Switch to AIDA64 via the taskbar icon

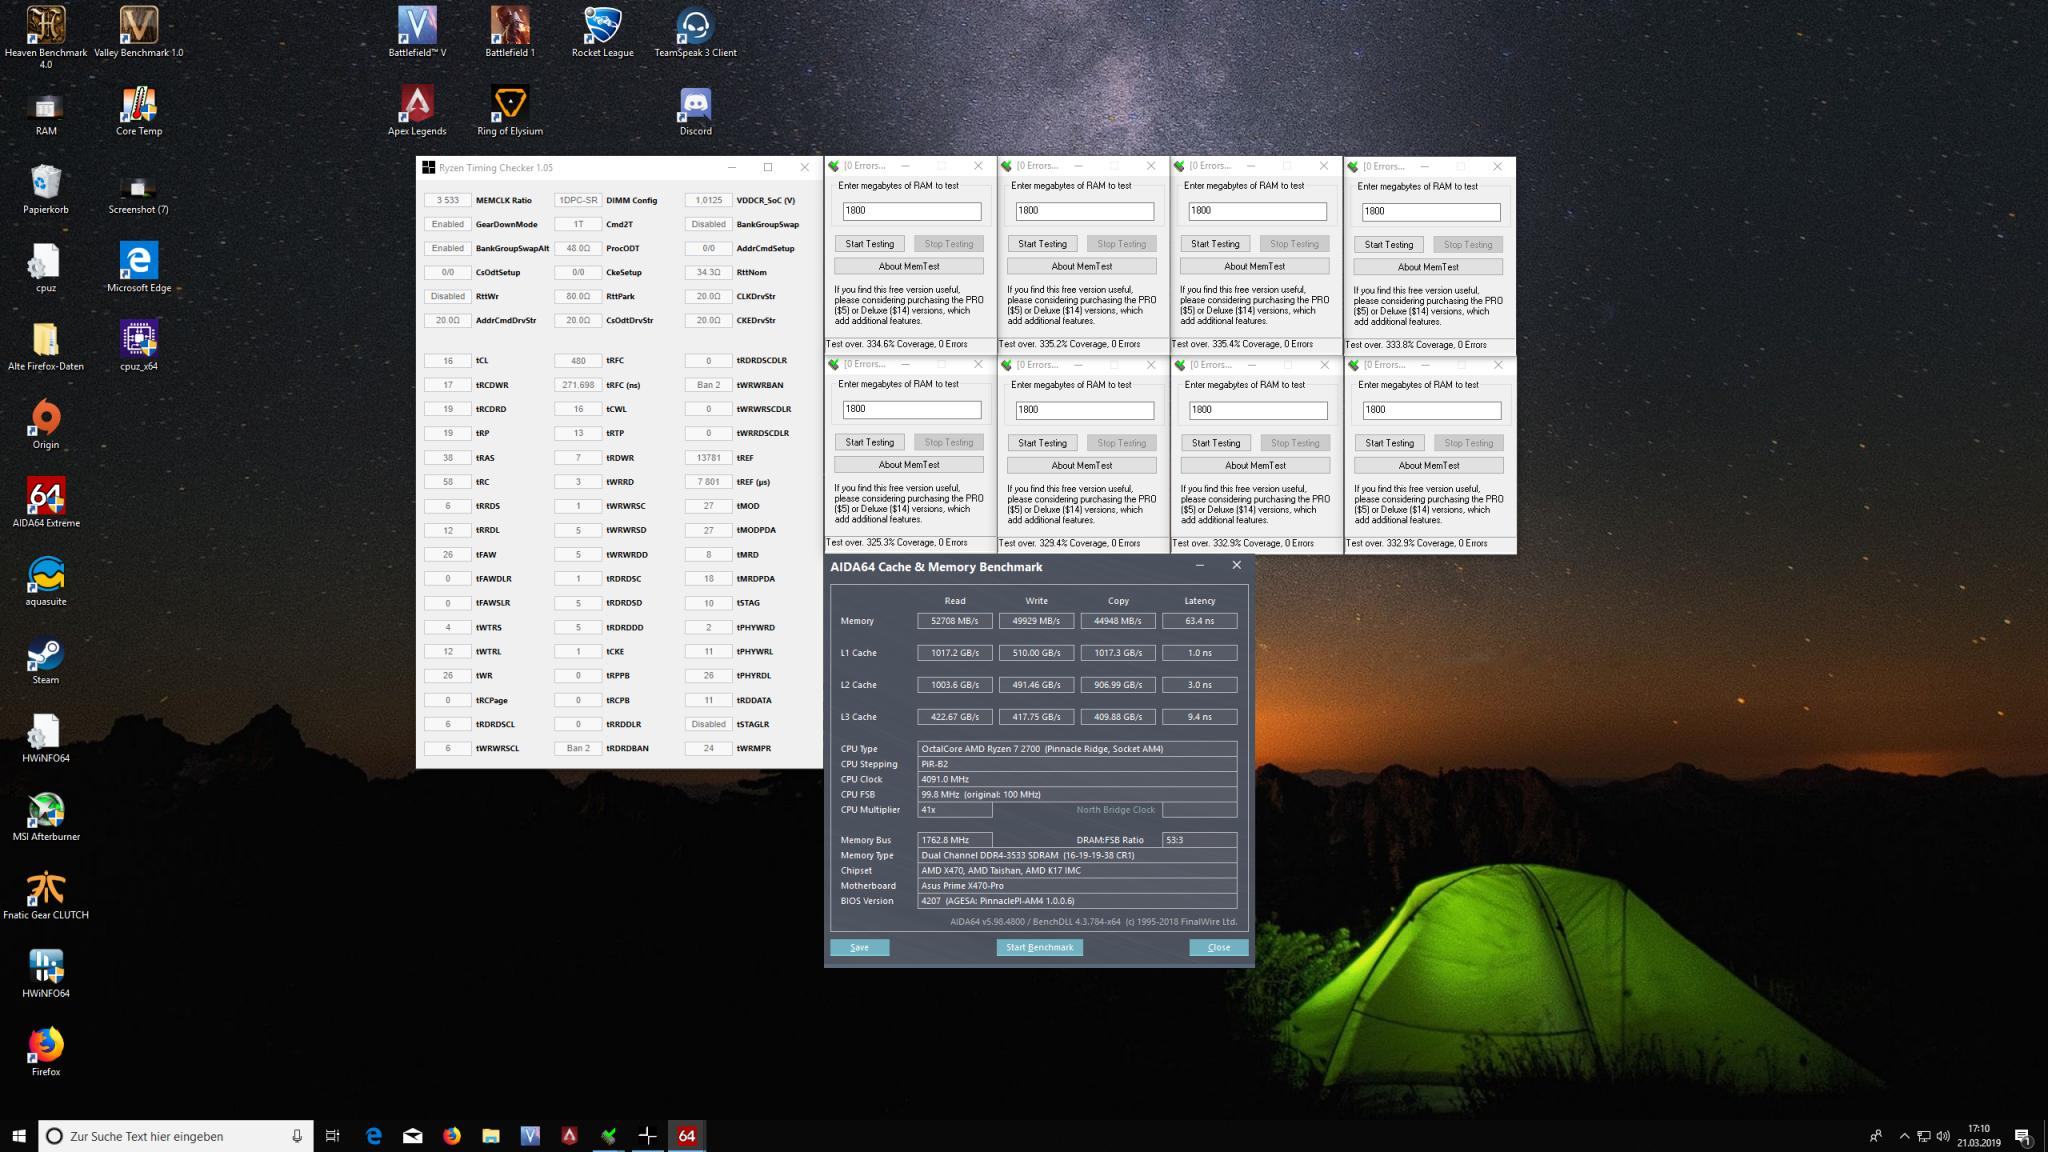pyautogui.click(x=687, y=1136)
